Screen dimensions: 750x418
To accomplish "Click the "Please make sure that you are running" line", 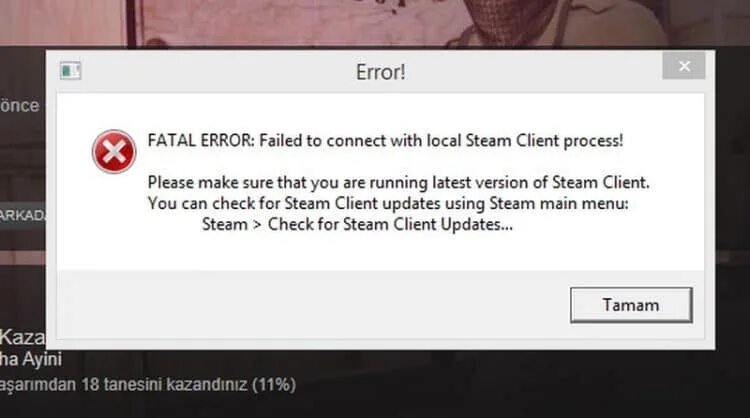I will tap(398, 183).
